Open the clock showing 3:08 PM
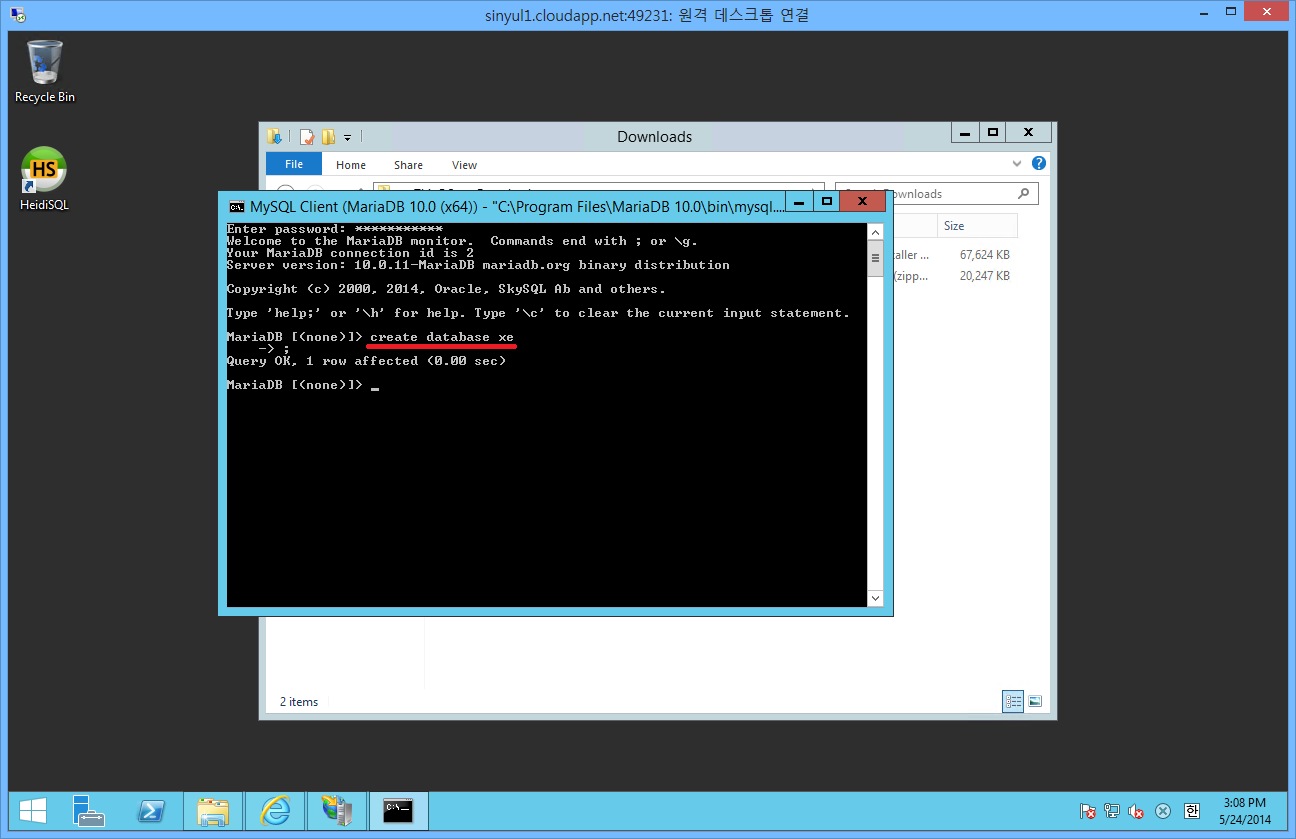Viewport: 1296px width, 839px height. 1245,811
